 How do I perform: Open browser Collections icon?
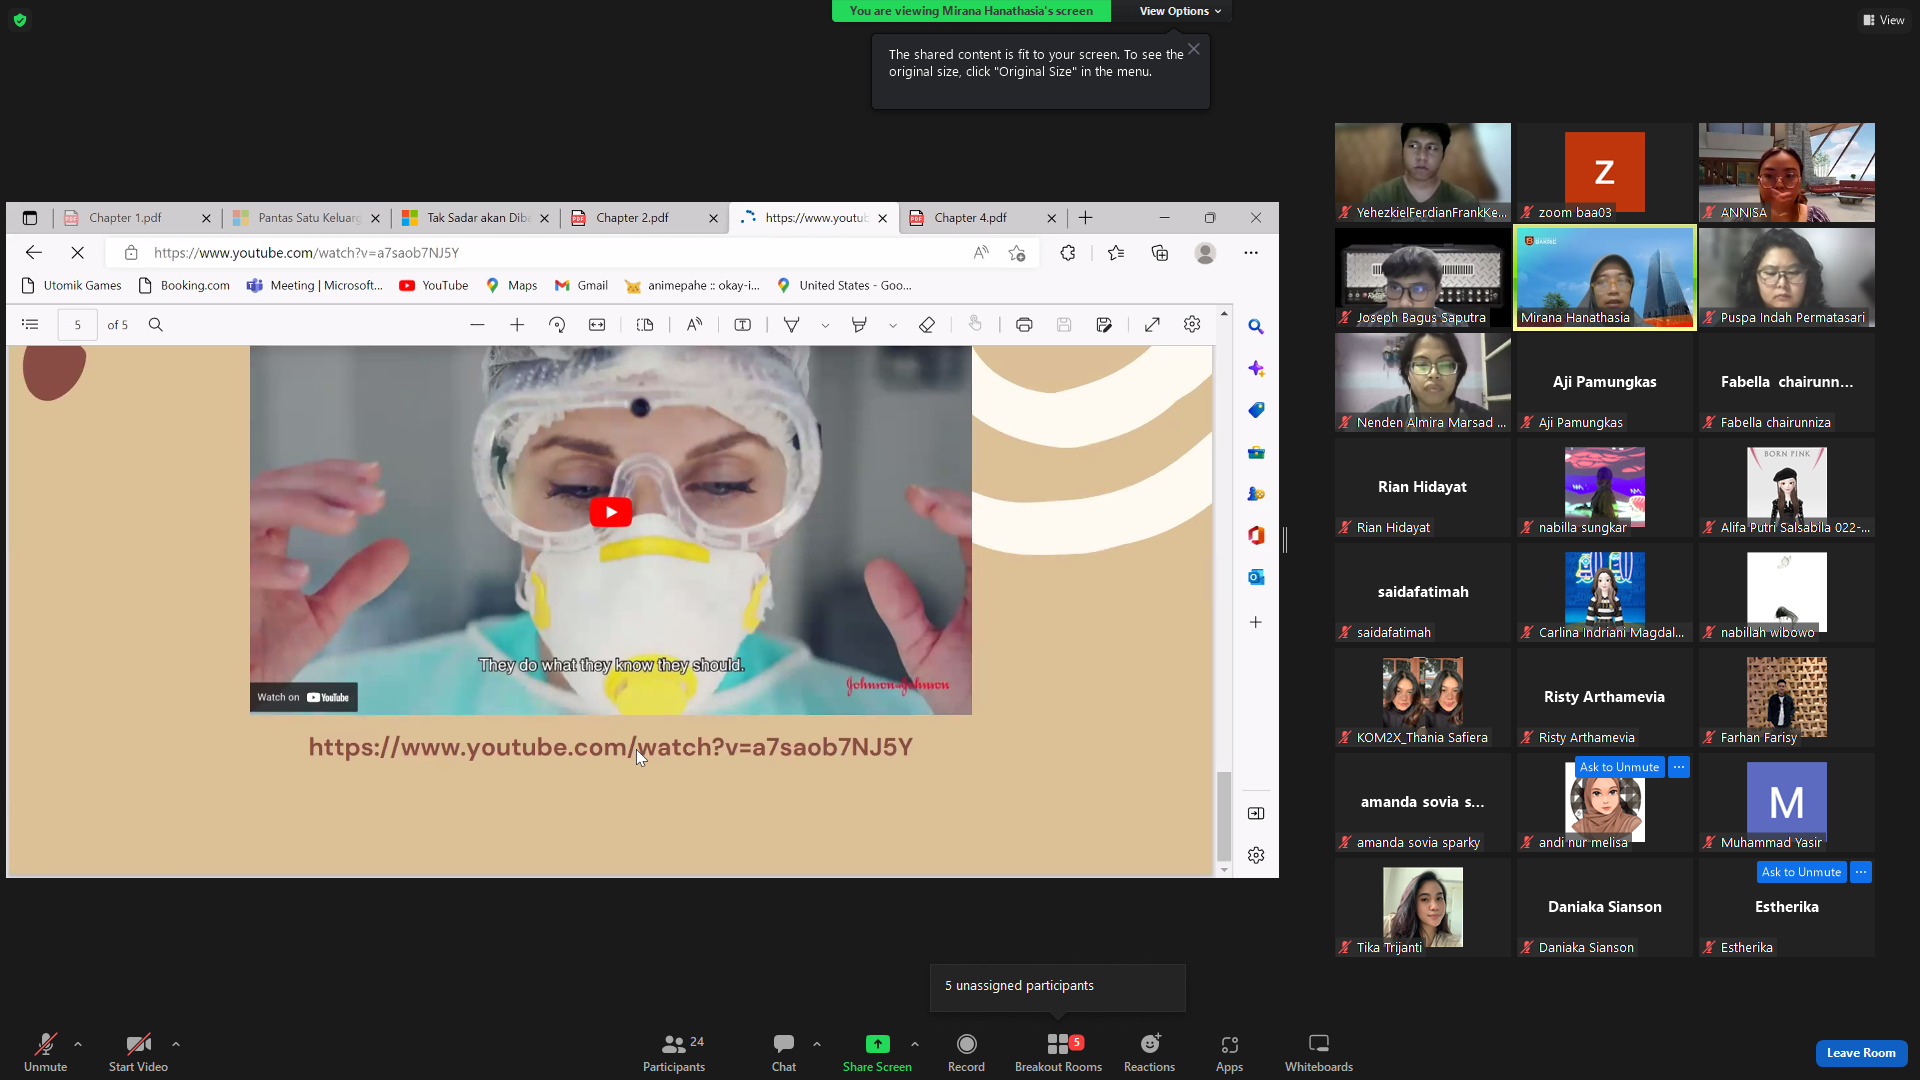[1160, 253]
